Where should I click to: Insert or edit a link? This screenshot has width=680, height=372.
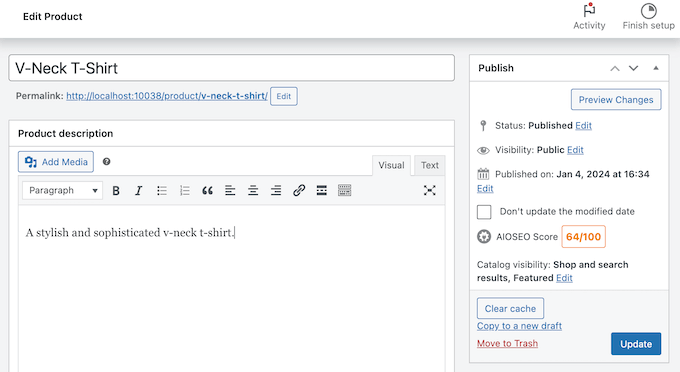click(299, 190)
